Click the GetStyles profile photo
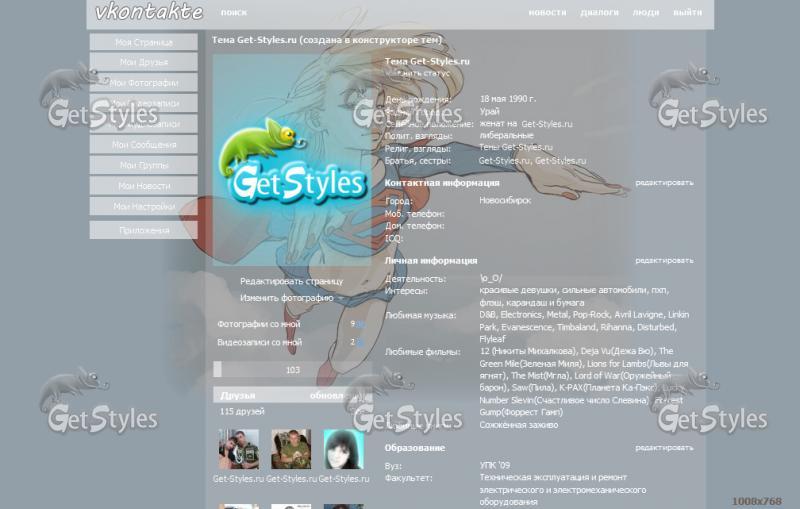800x509 pixels. [x=292, y=160]
